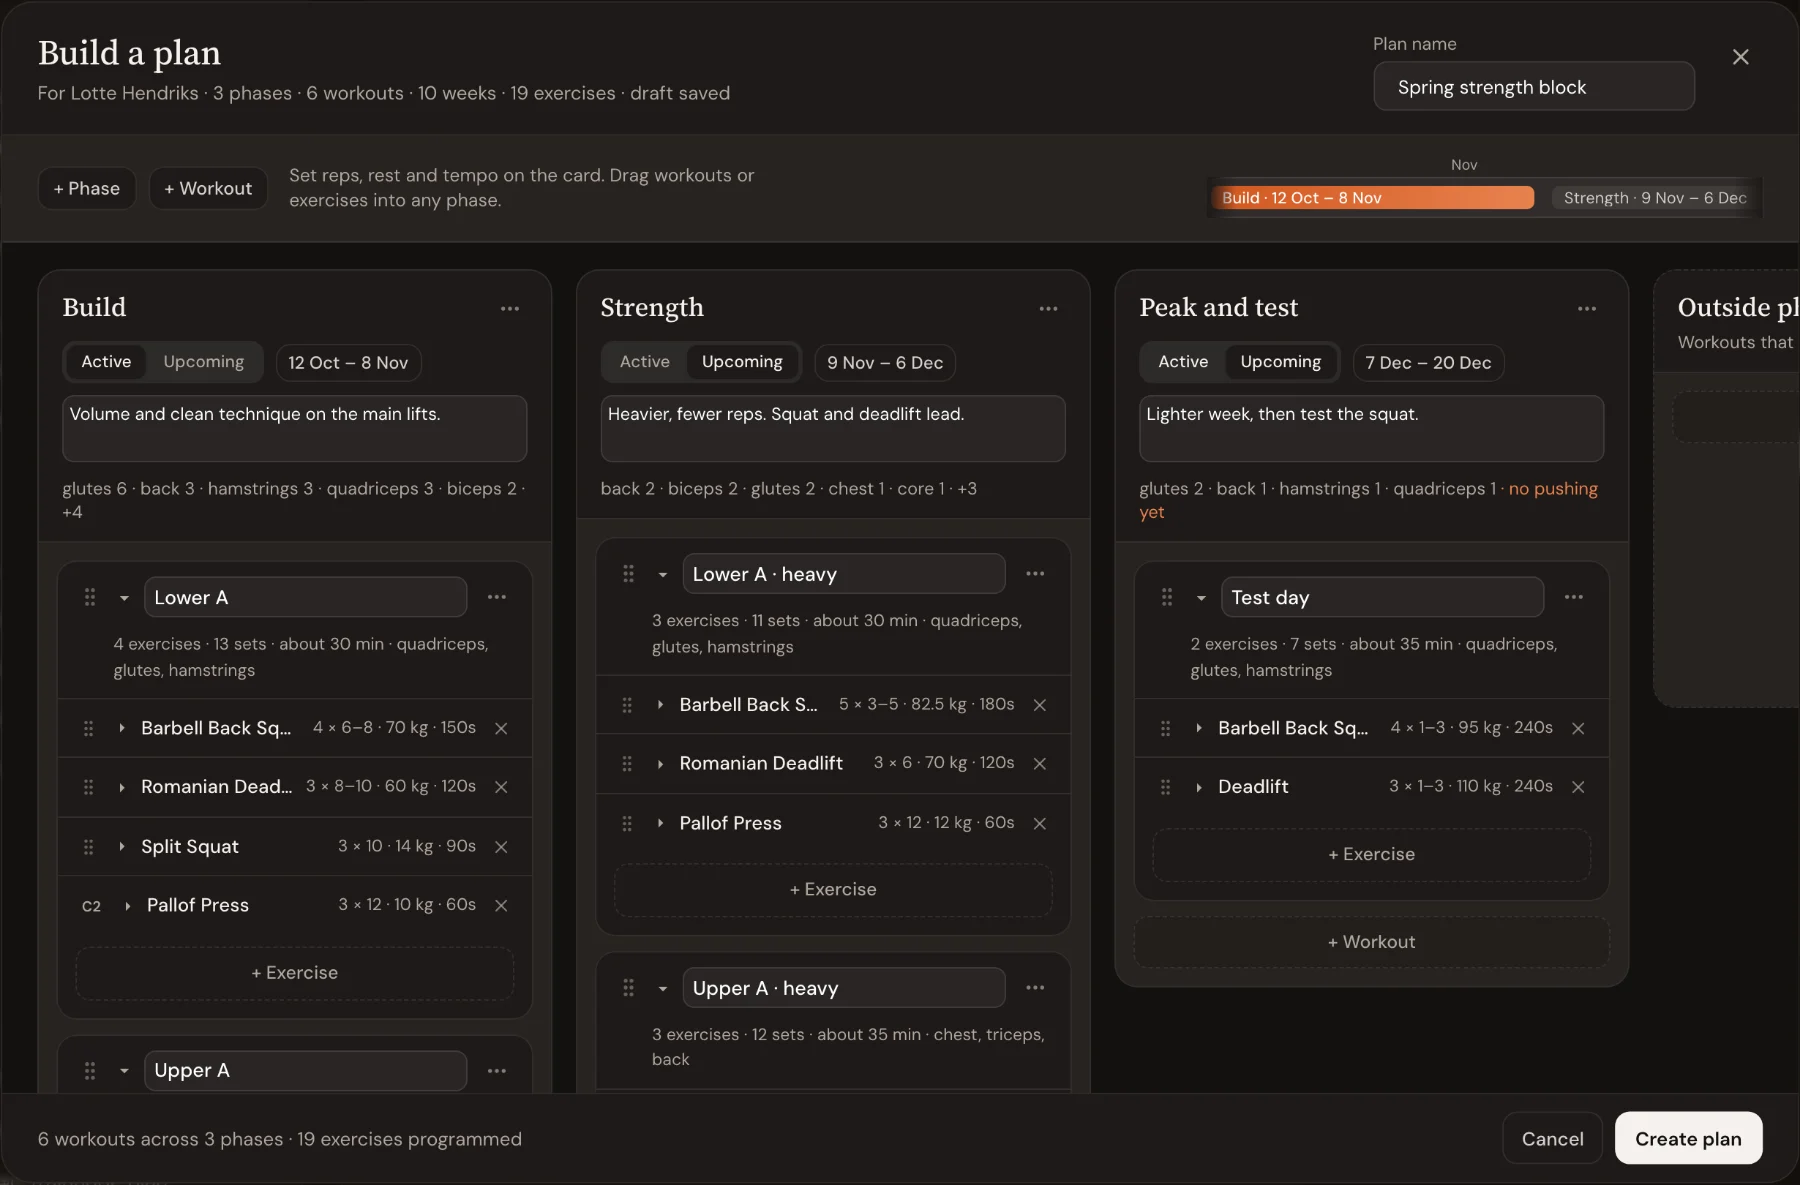Remove Split Squat from Lower A
Screen dimensions: 1800x1185
501,846
